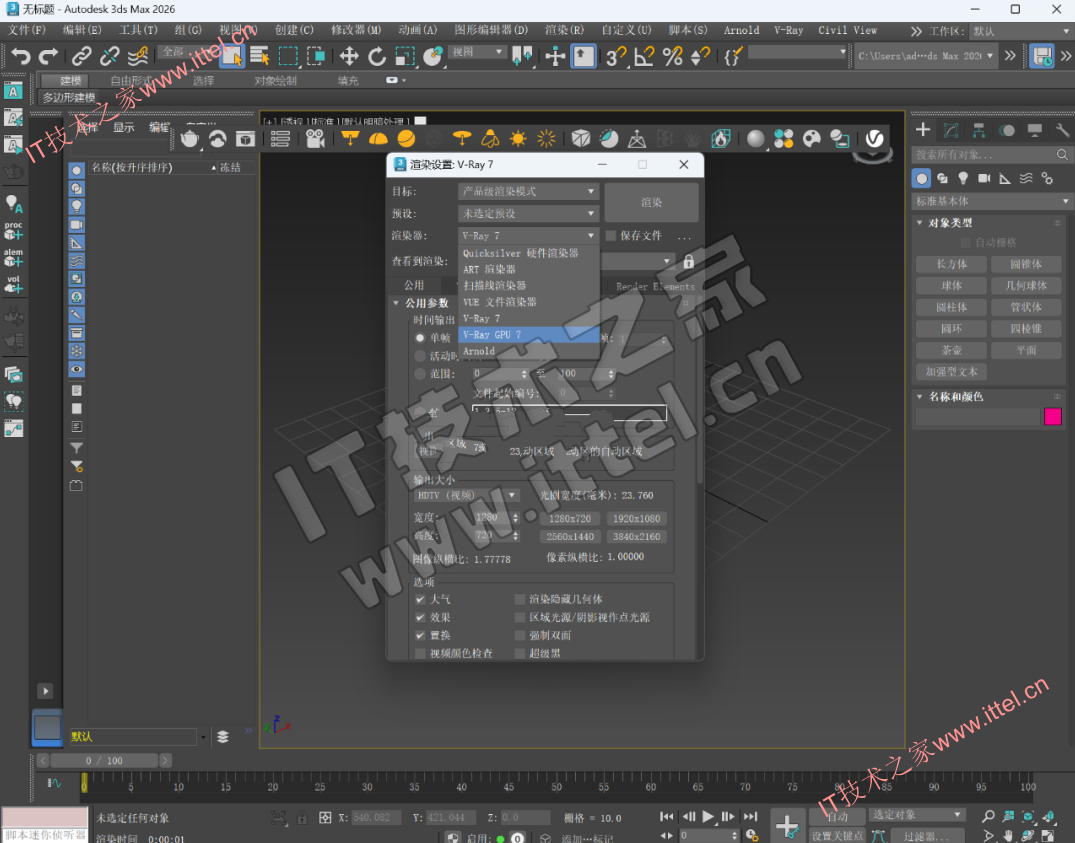The image size is (1075, 843).
Task: Open the 修改器(M) menu
Action: [x=356, y=30]
